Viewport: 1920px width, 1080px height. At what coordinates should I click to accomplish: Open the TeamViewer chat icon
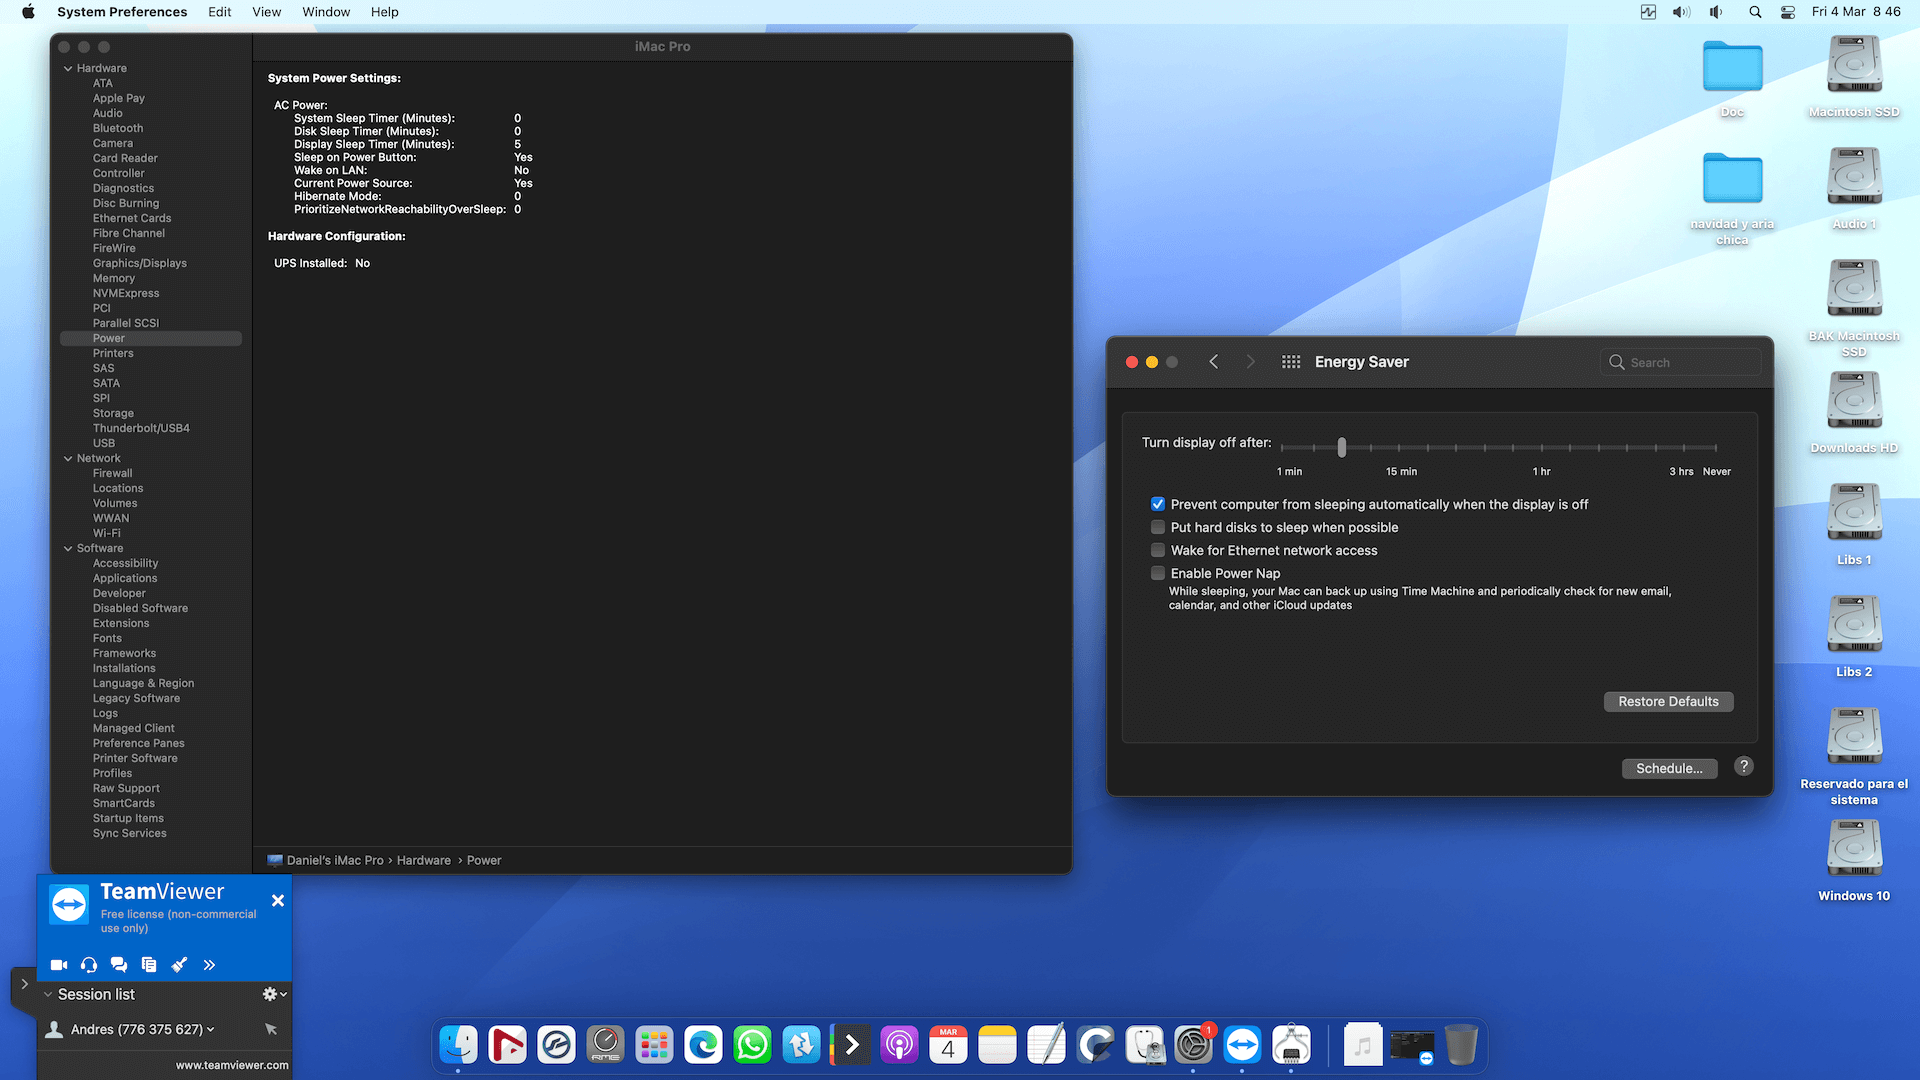click(x=119, y=965)
